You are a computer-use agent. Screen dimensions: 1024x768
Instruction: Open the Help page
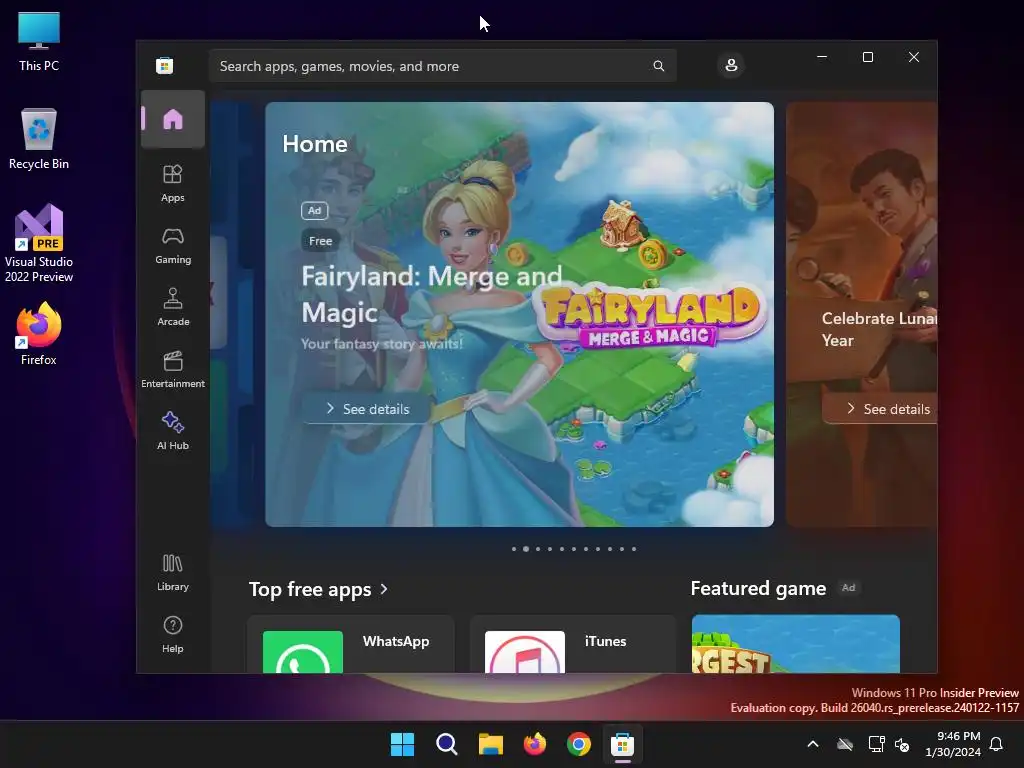click(173, 635)
